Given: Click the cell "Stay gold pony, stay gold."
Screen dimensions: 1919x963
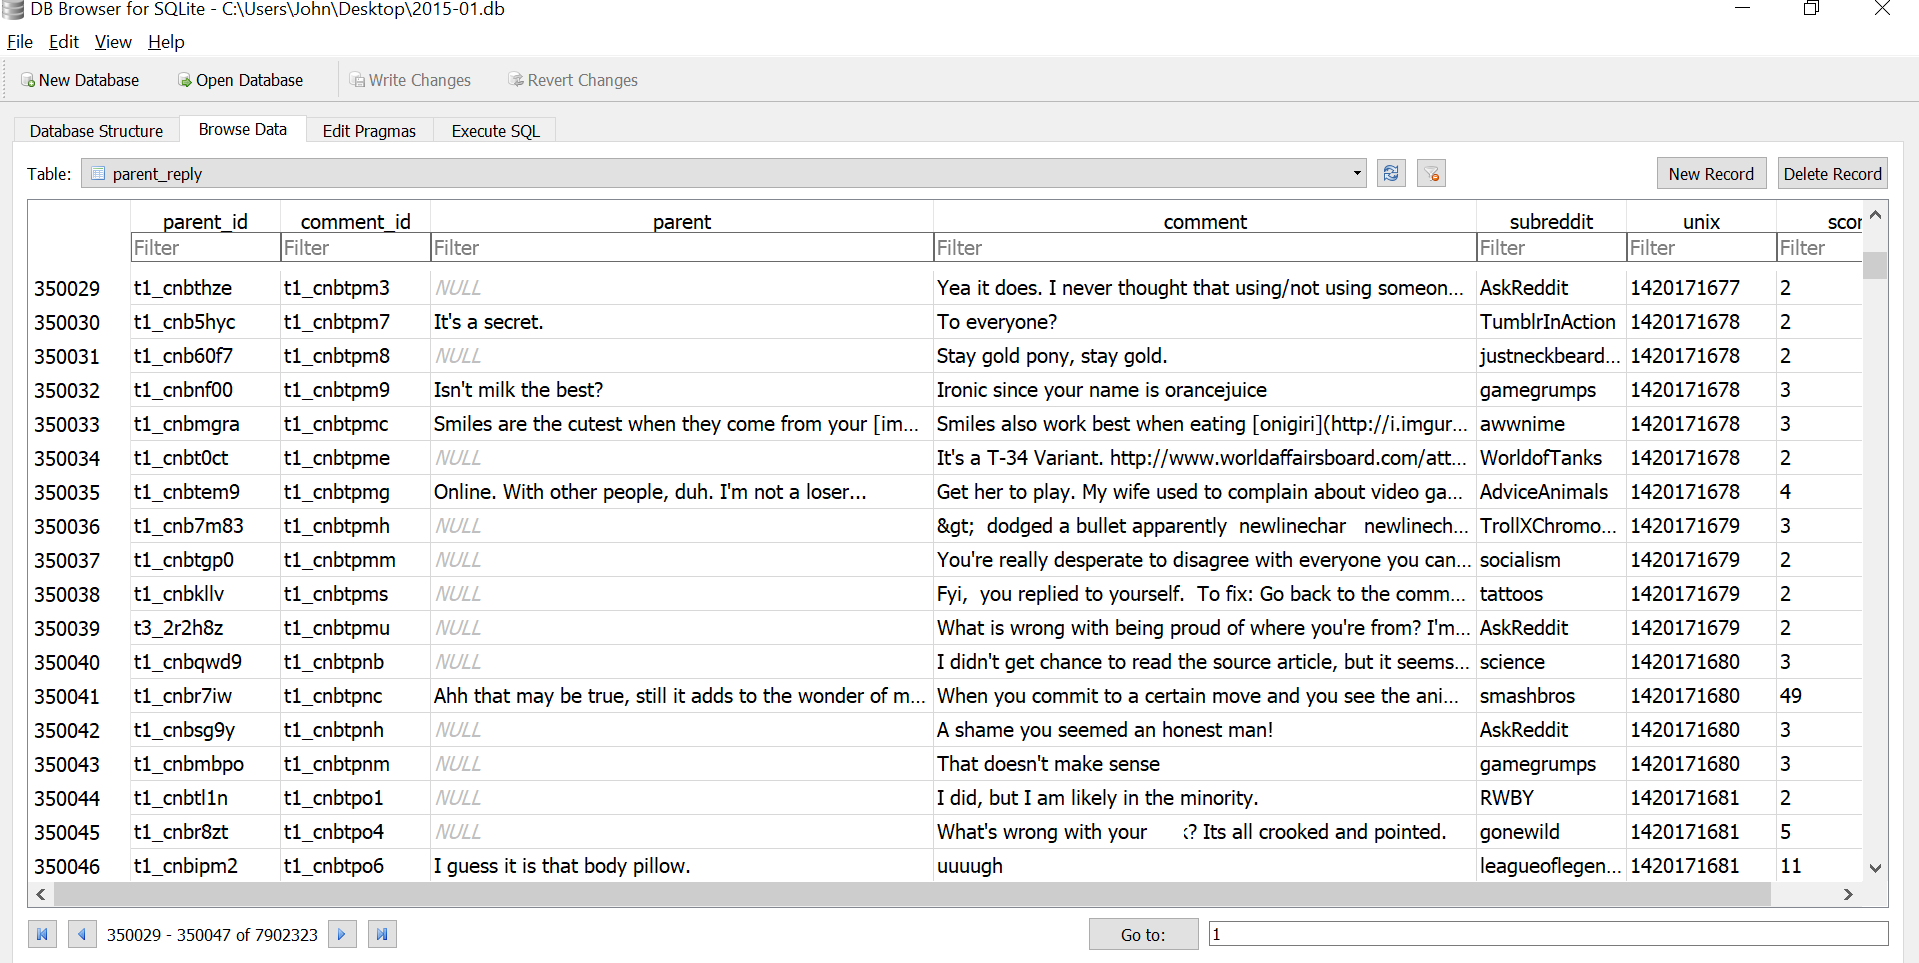Looking at the screenshot, I should 1205,356.
